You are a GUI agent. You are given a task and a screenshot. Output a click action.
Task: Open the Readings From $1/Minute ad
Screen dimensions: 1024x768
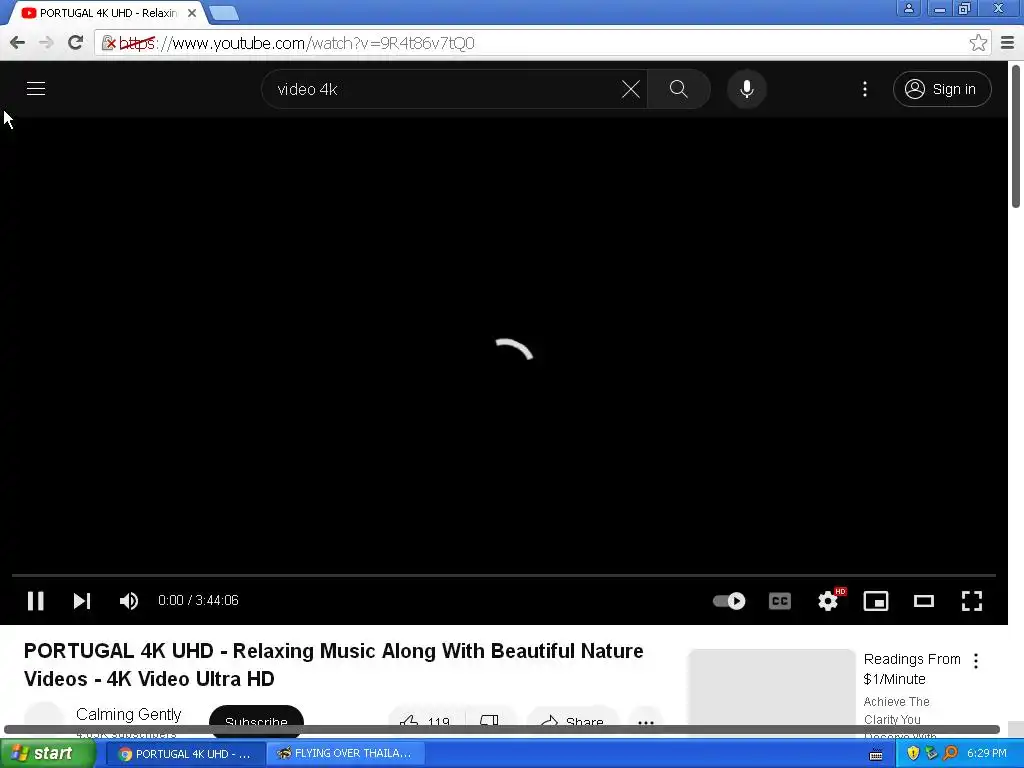pos(912,669)
